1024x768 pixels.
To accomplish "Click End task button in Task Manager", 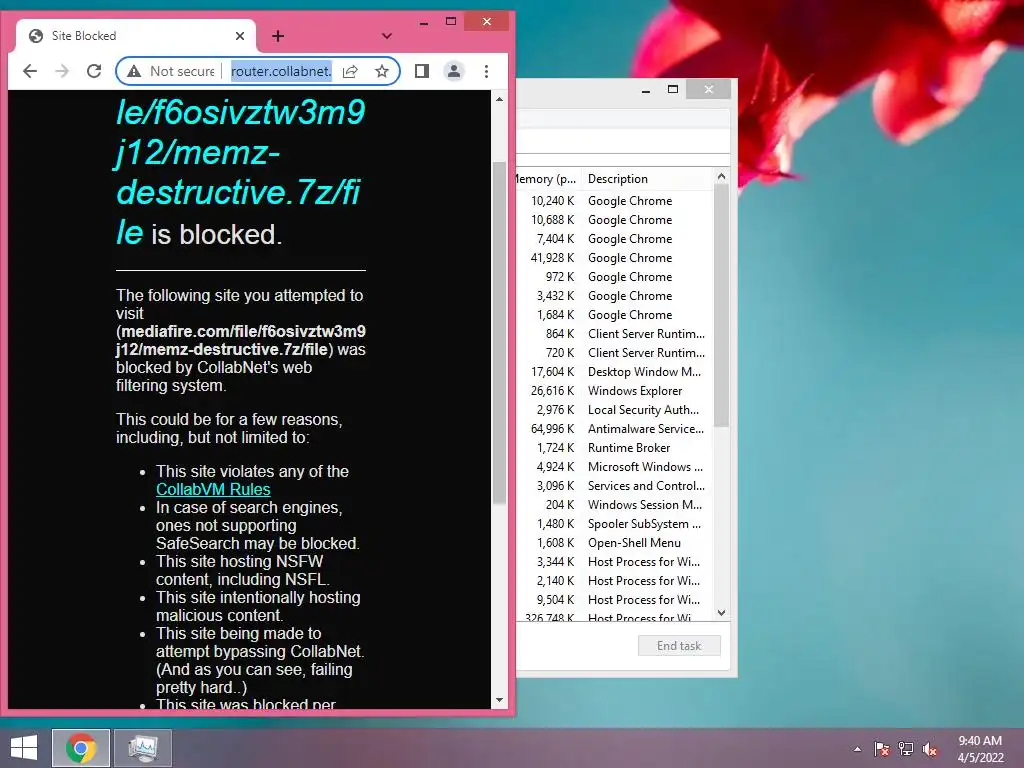I will pyautogui.click(x=679, y=646).
